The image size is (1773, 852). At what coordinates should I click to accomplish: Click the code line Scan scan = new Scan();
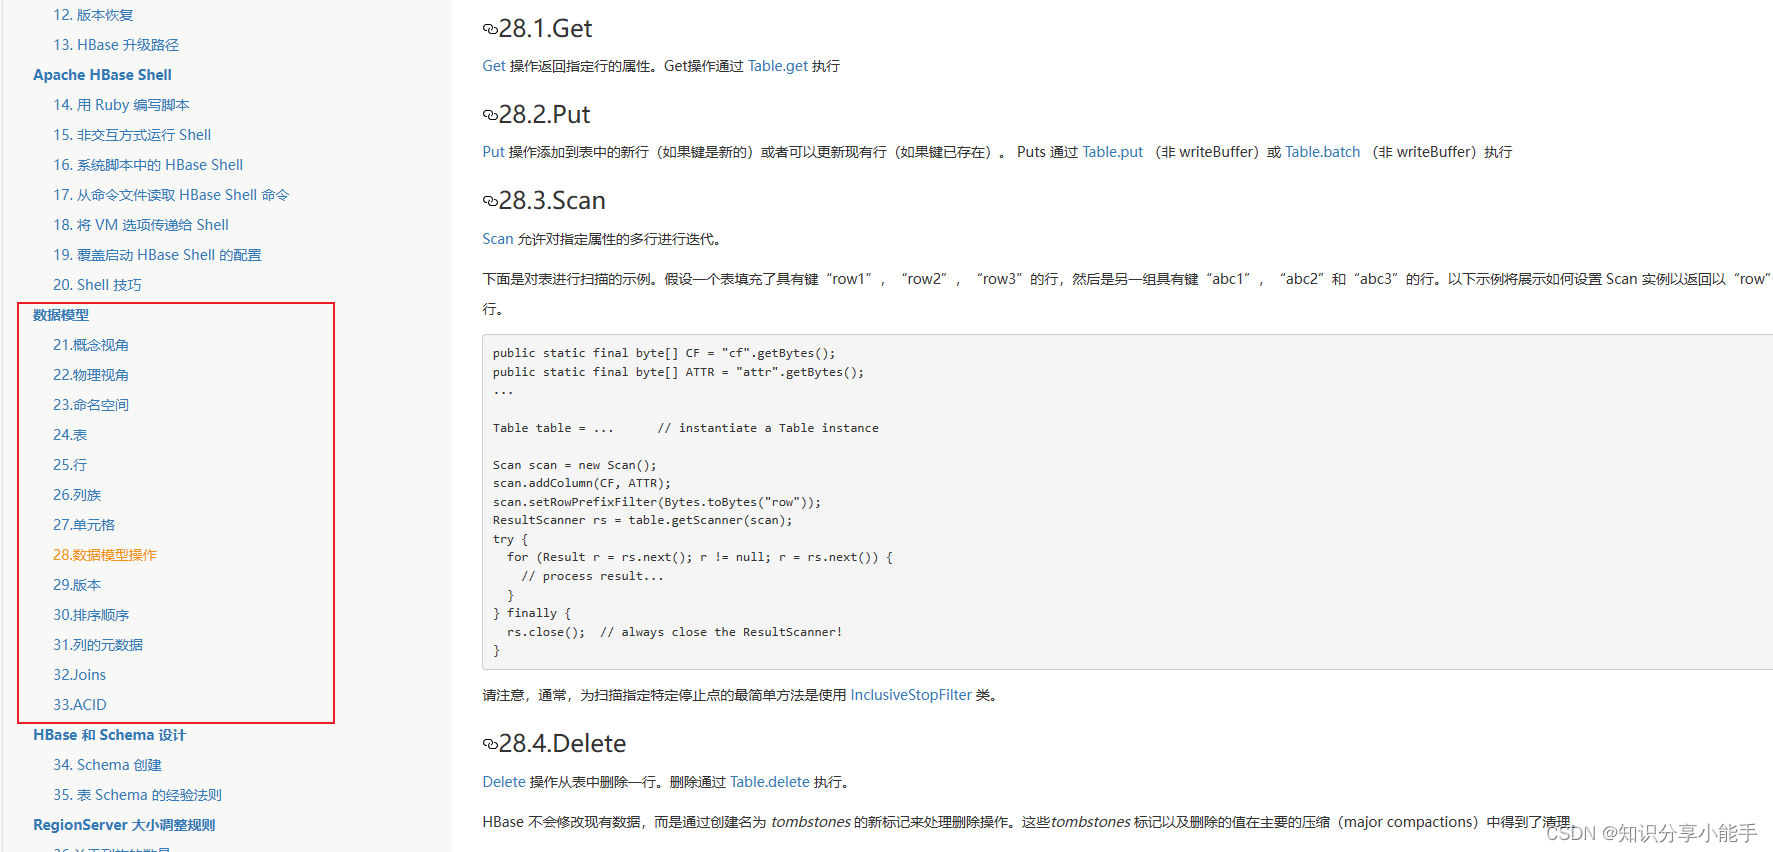tap(575, 465)
